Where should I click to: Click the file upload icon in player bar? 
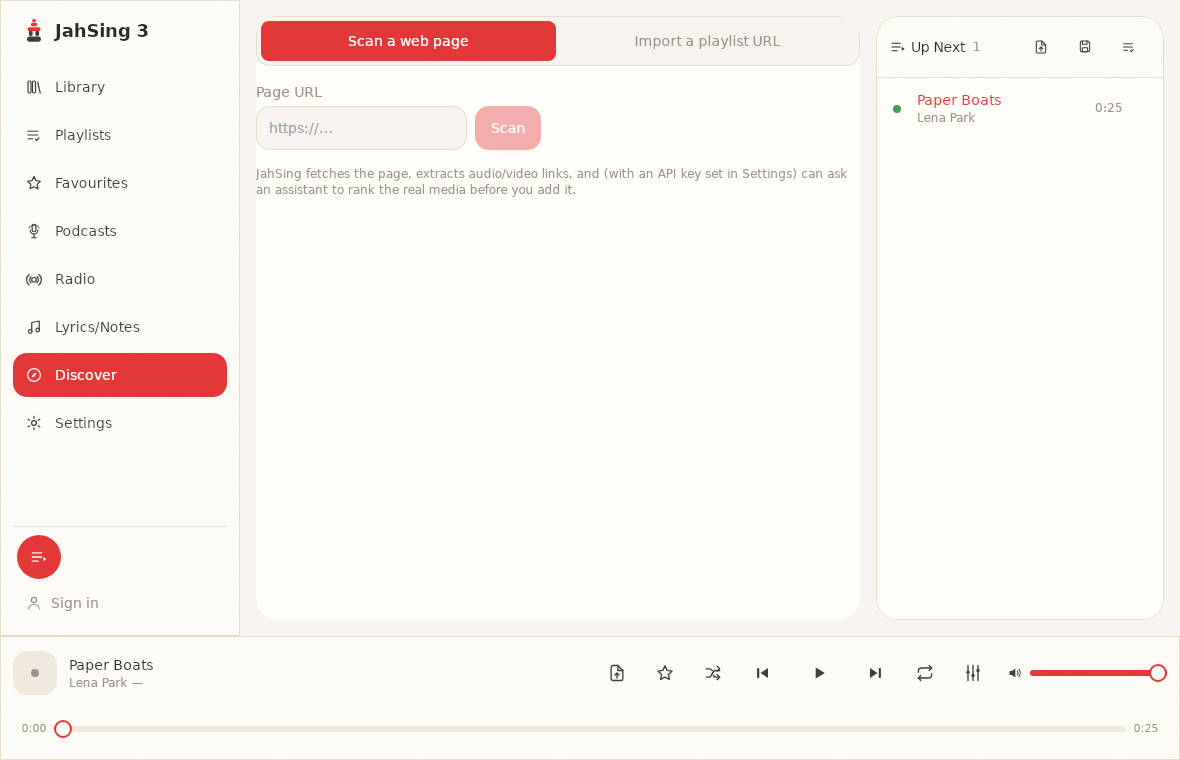[617, 673]
